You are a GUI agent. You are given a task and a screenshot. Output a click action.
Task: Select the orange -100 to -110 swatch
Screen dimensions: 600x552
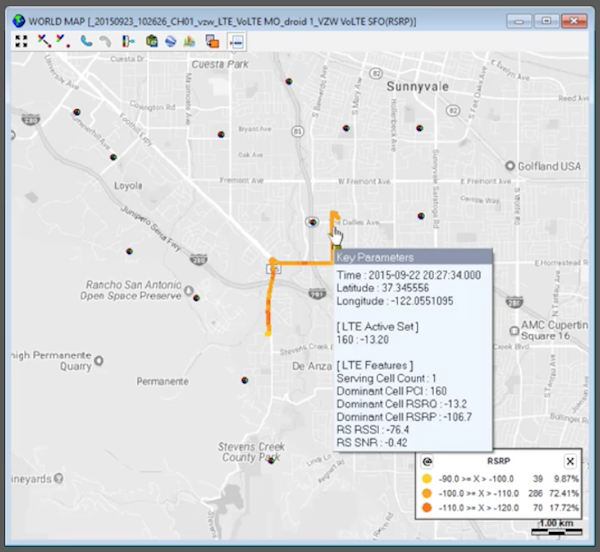pos(427,493)
